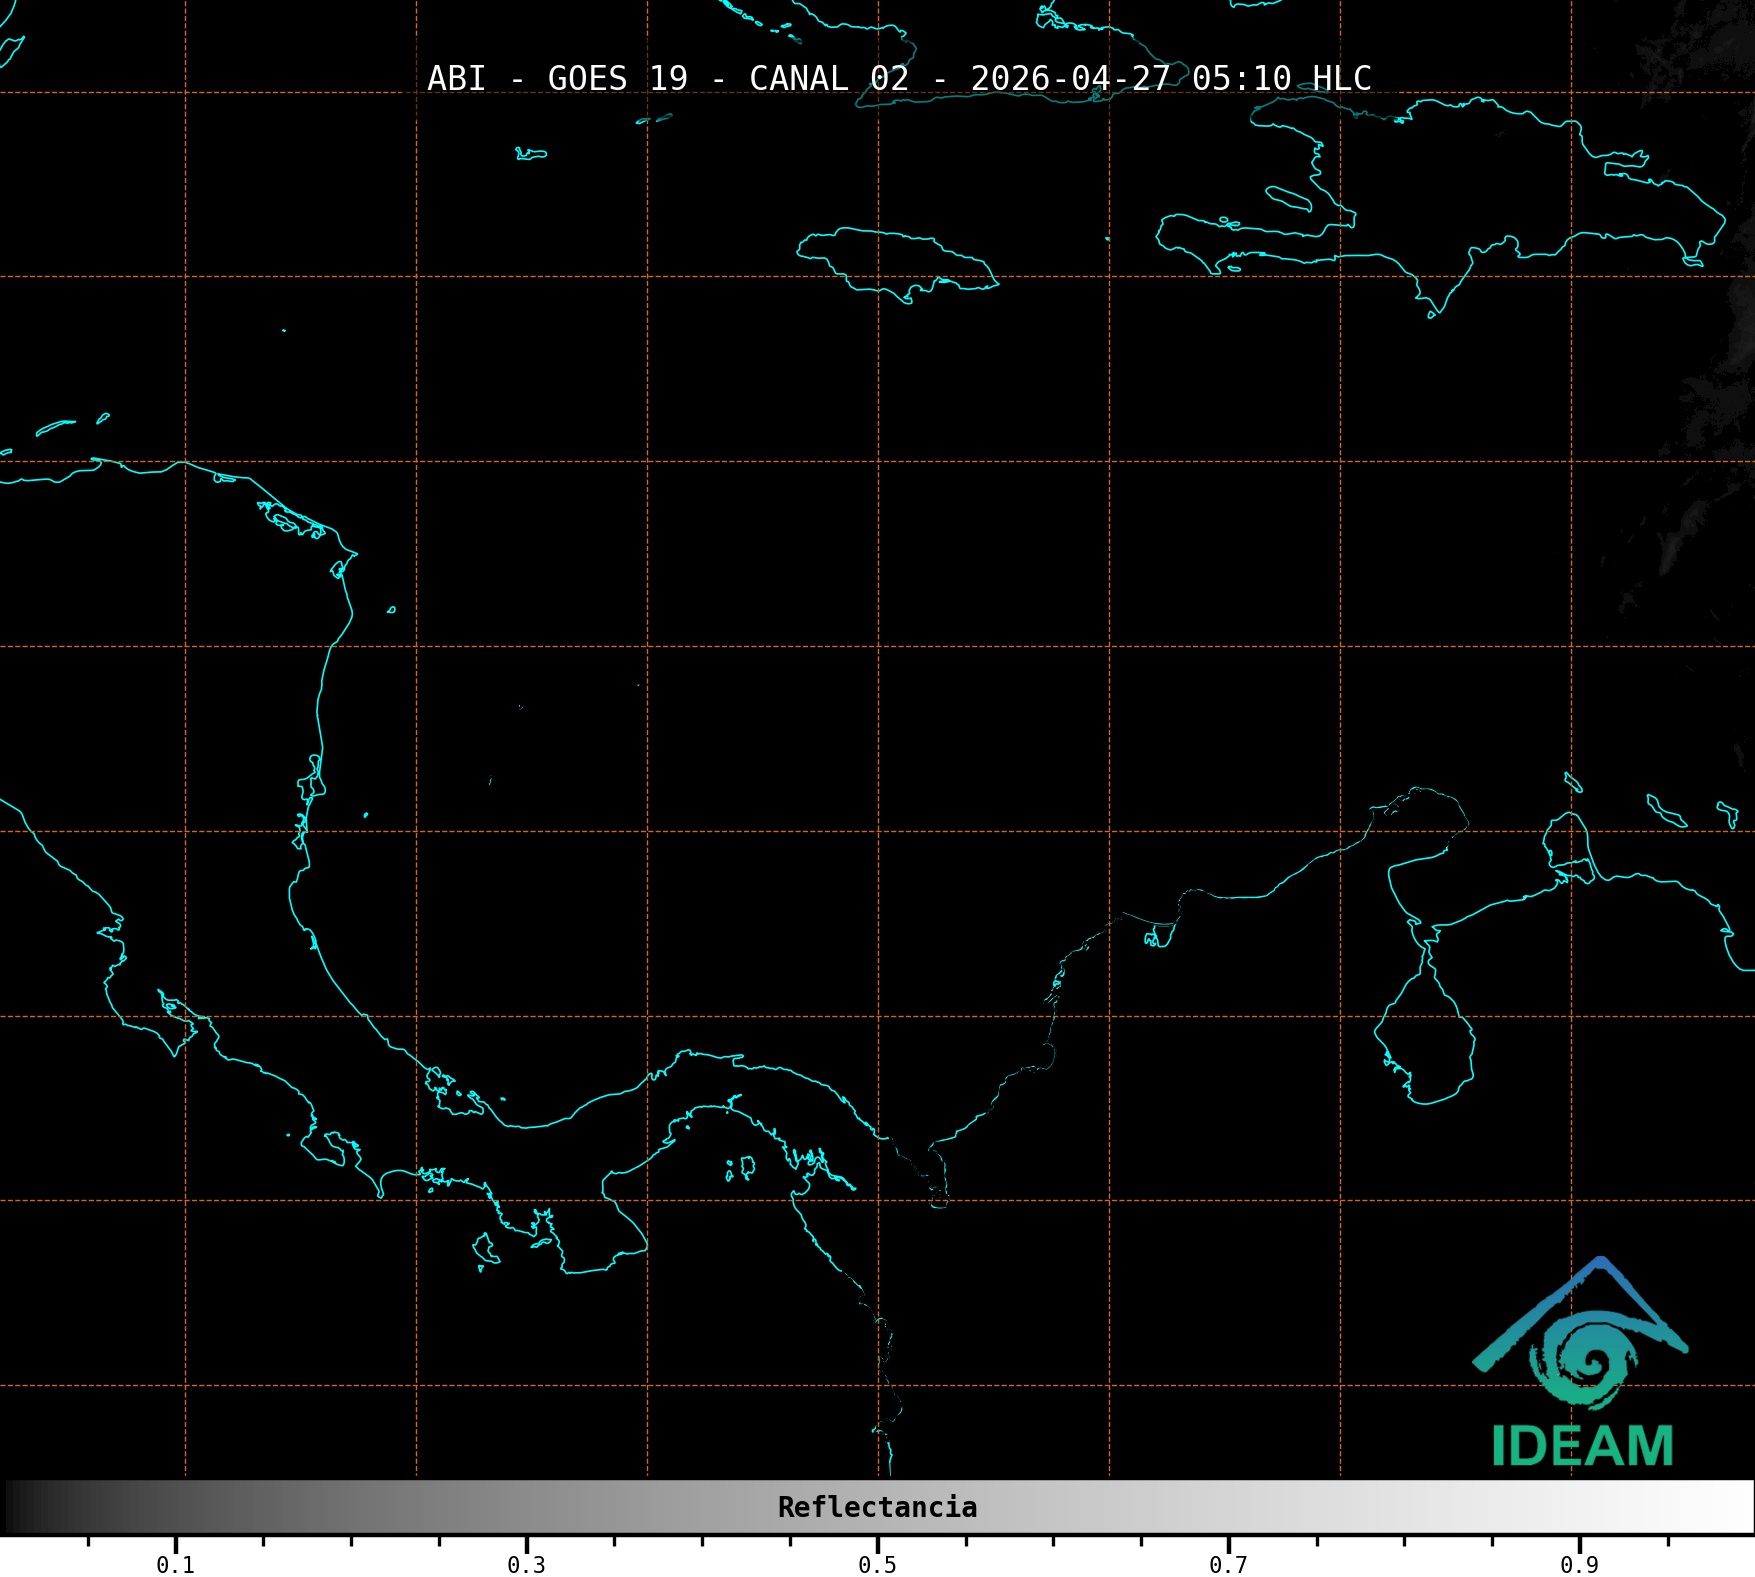Viewport: 1755px width, 1577px height.
Task: Click the Gonâve island outline near Haiti
Action: (1288, 198)
